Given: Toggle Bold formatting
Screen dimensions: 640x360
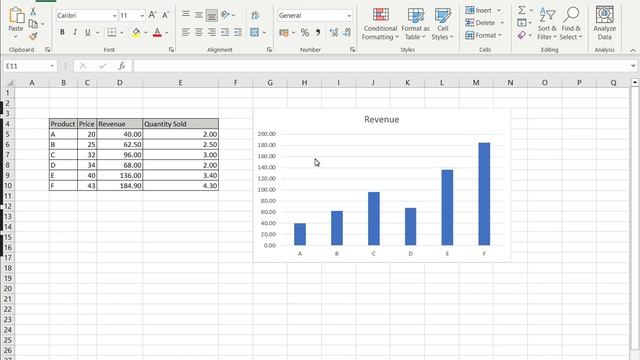Looking at the screenshot, I should [62, 32].
